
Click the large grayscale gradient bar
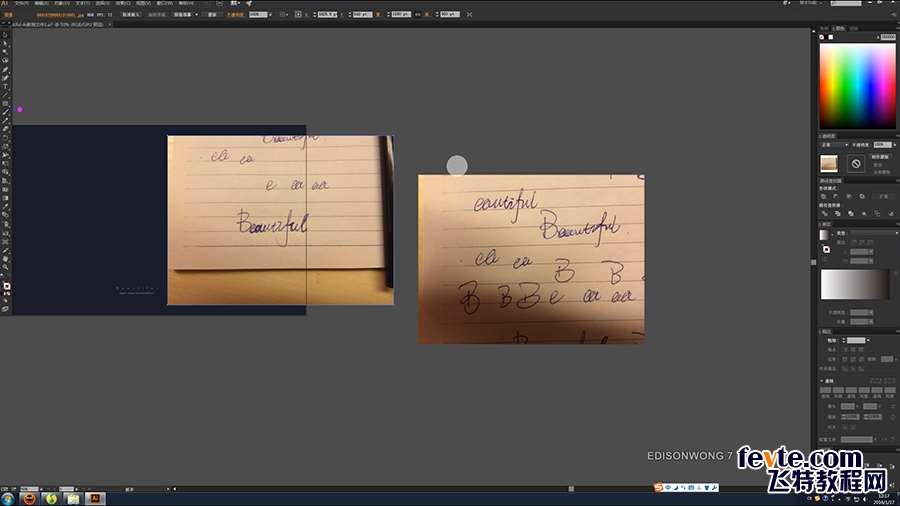(855, 285)
